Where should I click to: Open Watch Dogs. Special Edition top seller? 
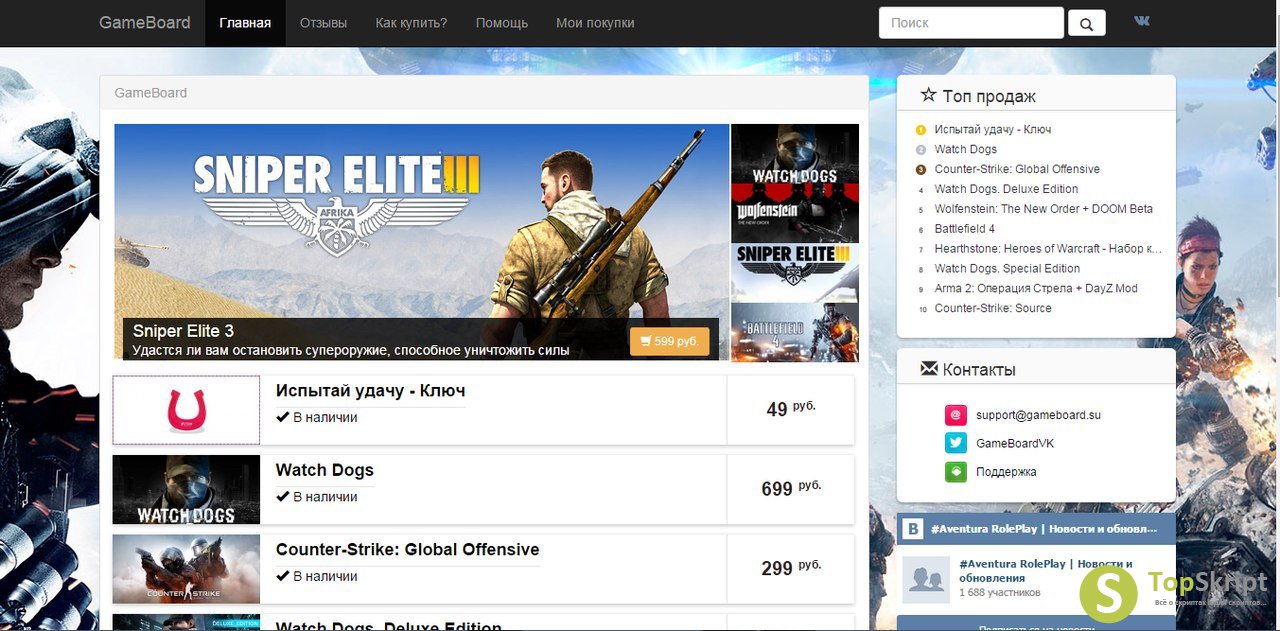coord(1008,269)
